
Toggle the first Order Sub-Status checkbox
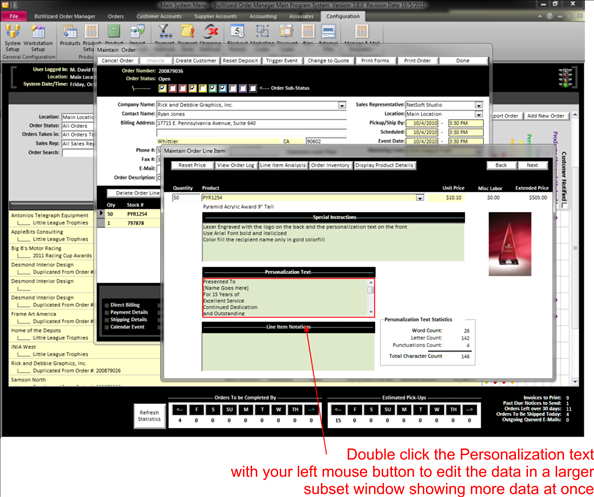point(162,88)
